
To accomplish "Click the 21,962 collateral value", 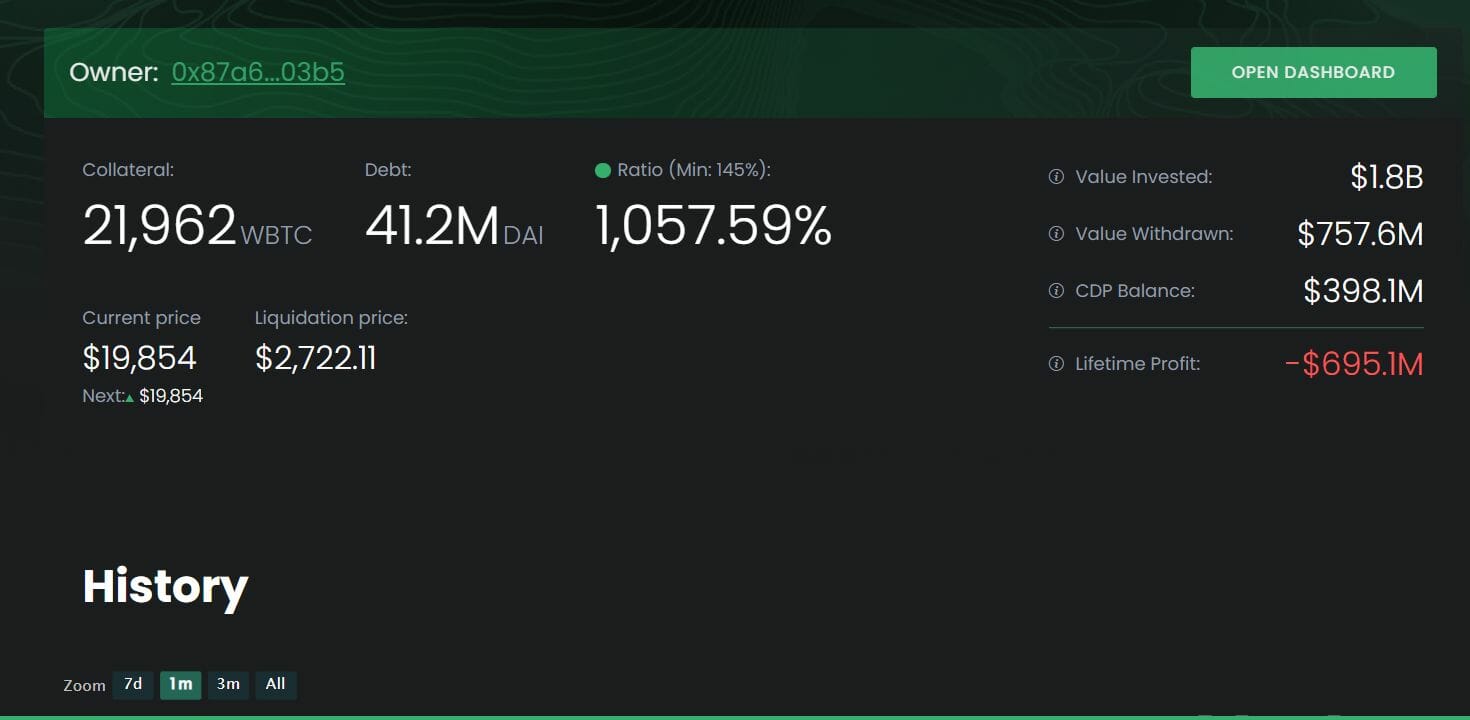I will click(x=160, y=226).
